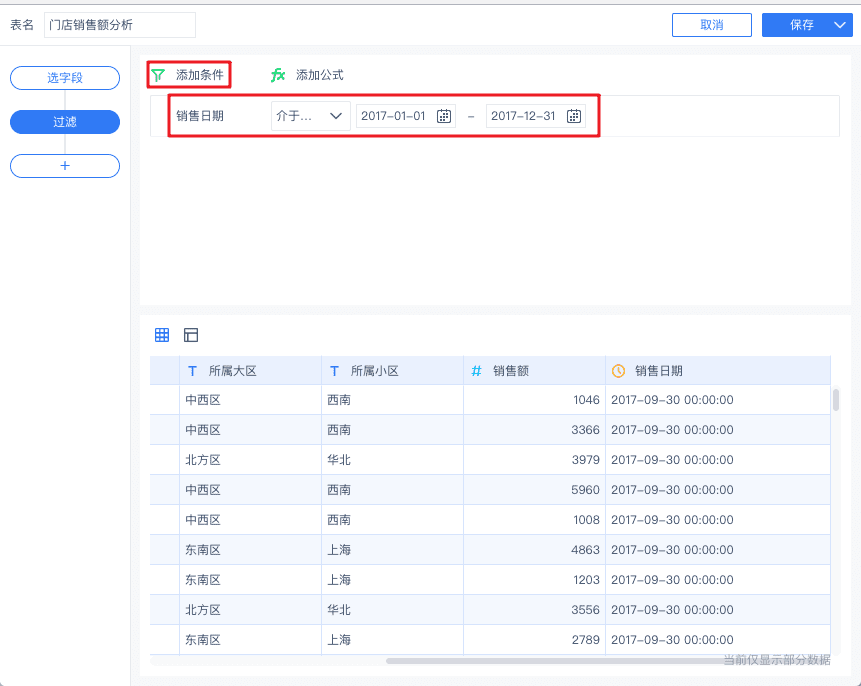The height and width of the screenshot is (686, 861).
Task: Select the cell with sales value 1046
Action: click(534, 400)
